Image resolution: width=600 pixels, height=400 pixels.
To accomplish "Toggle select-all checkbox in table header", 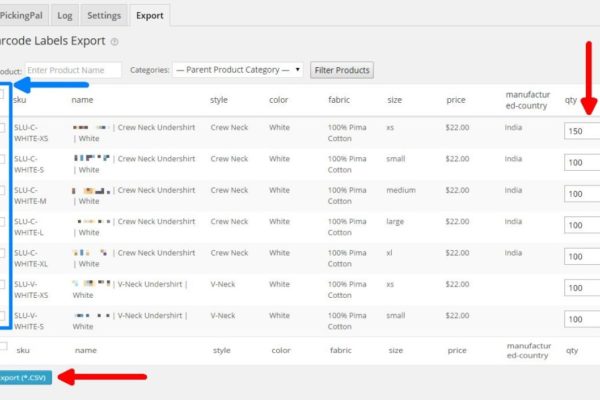I will point(3,97).
